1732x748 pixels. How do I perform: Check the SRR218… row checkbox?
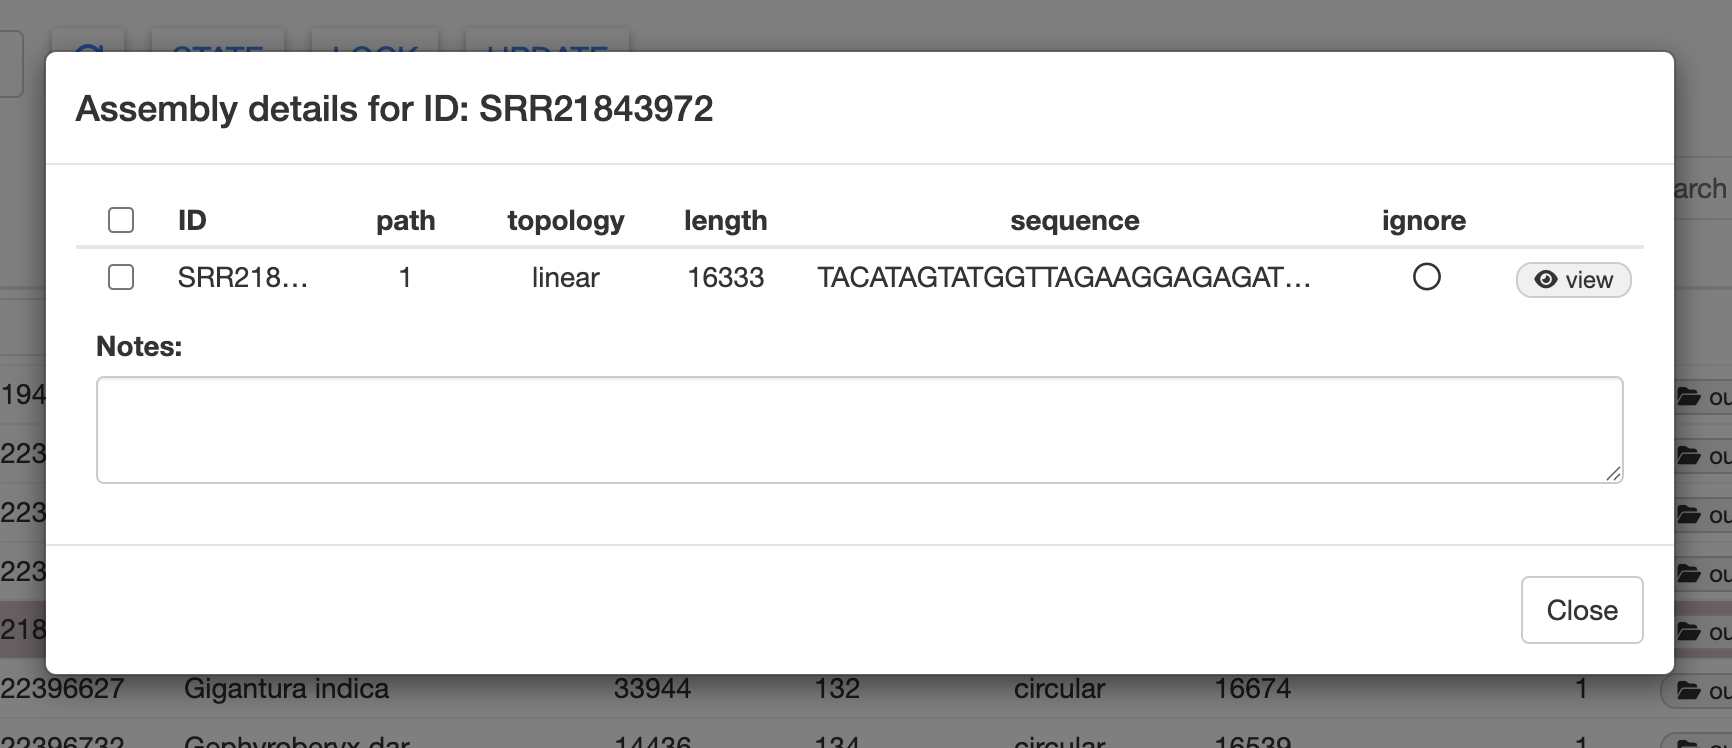click(121, 277)
